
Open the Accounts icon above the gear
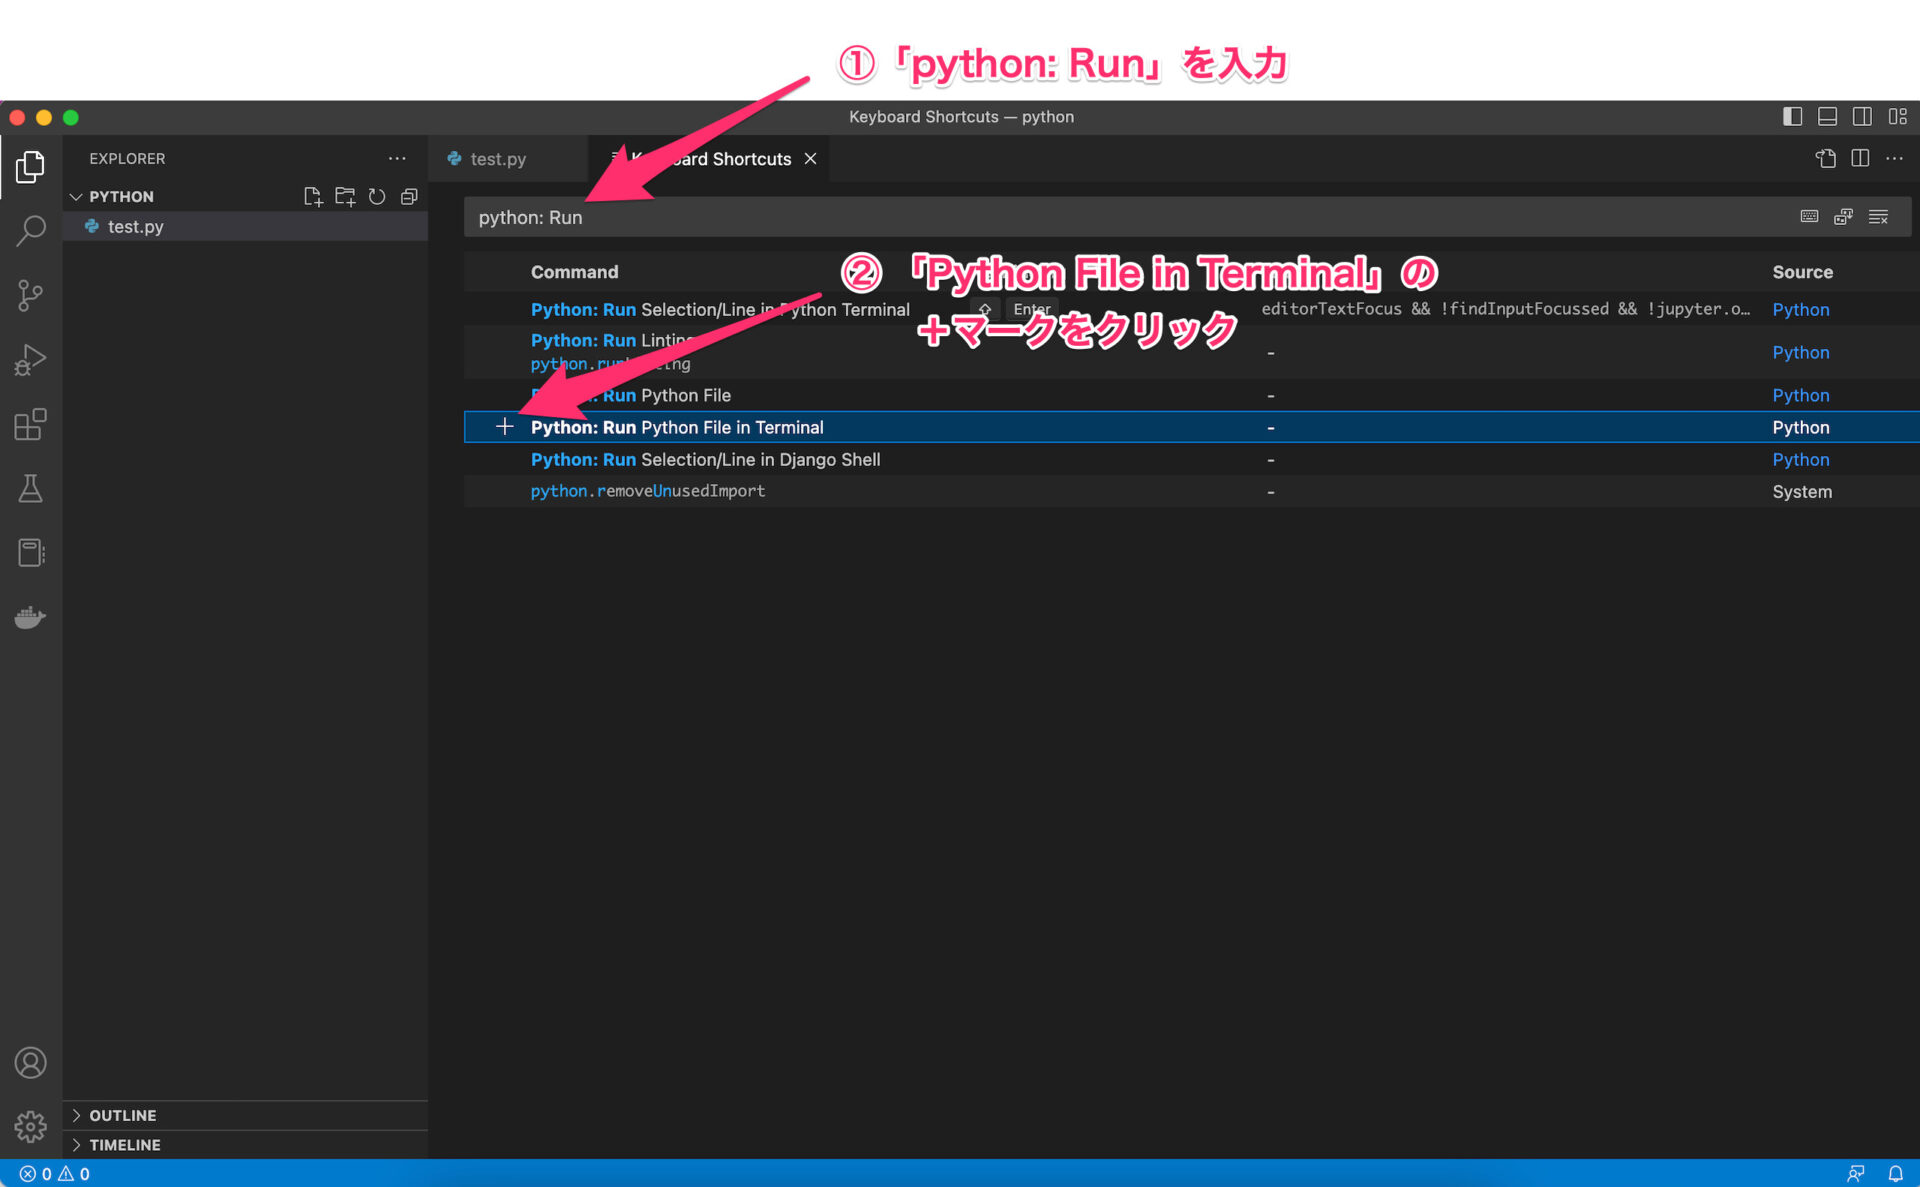click(30, 1063)
